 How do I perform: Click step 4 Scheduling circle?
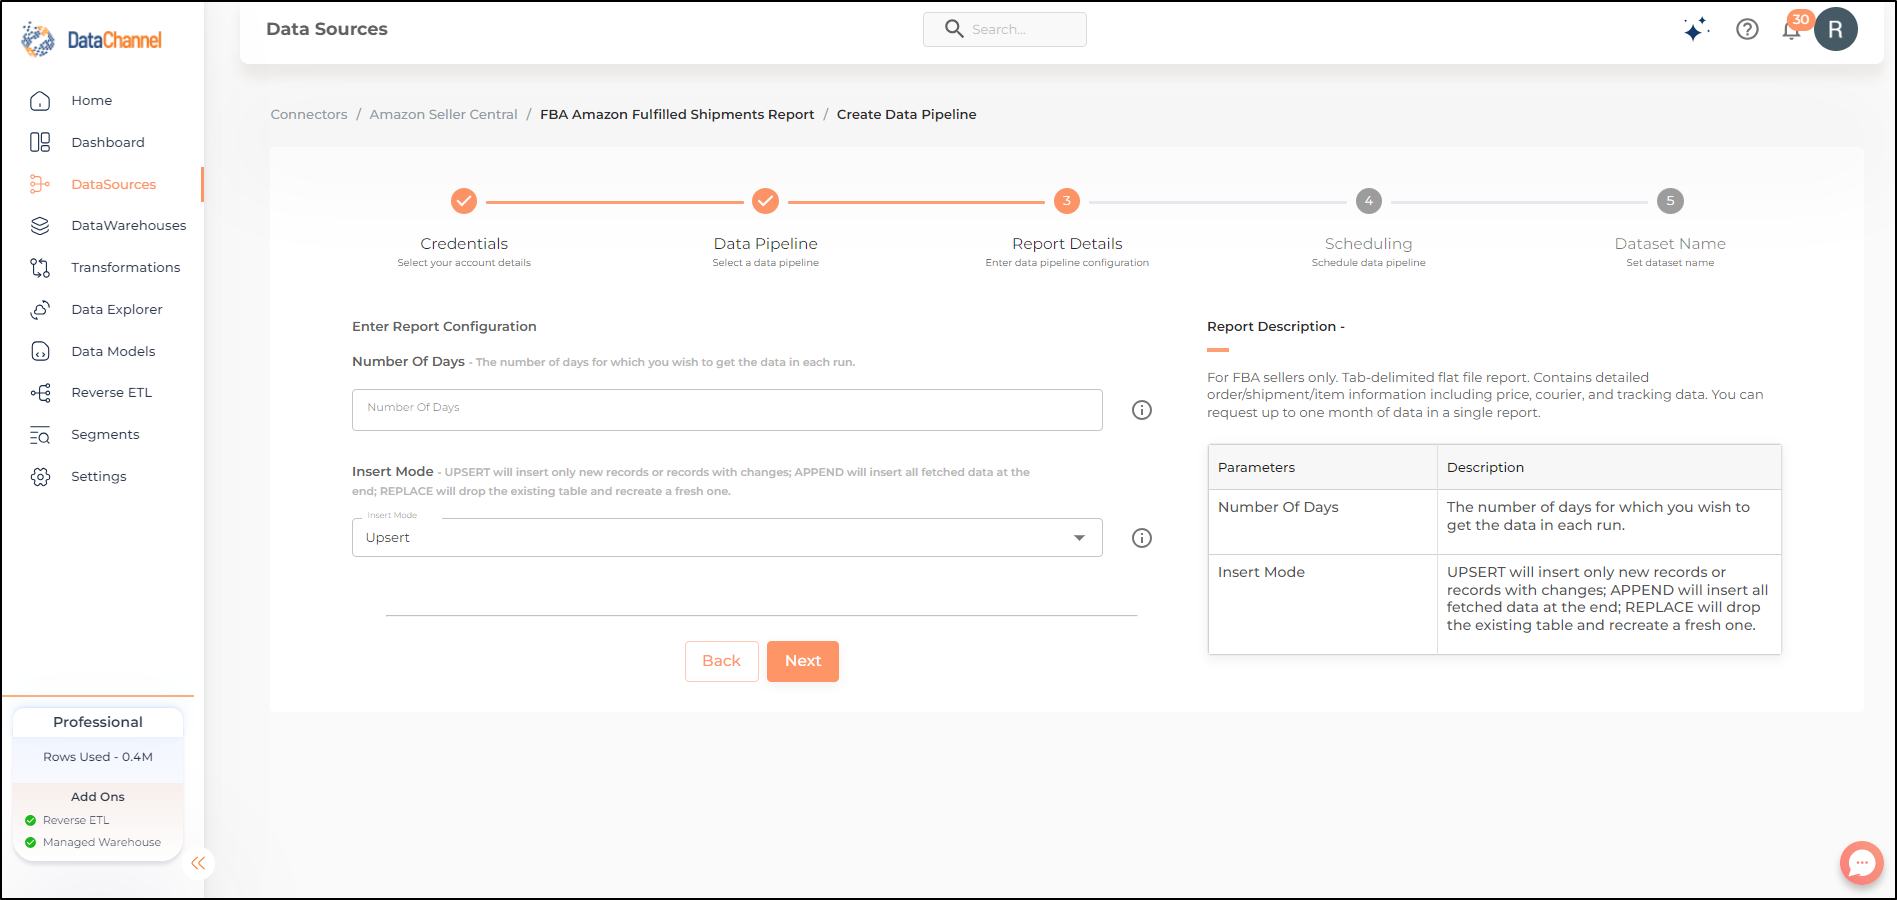[x=1369, y=201]
